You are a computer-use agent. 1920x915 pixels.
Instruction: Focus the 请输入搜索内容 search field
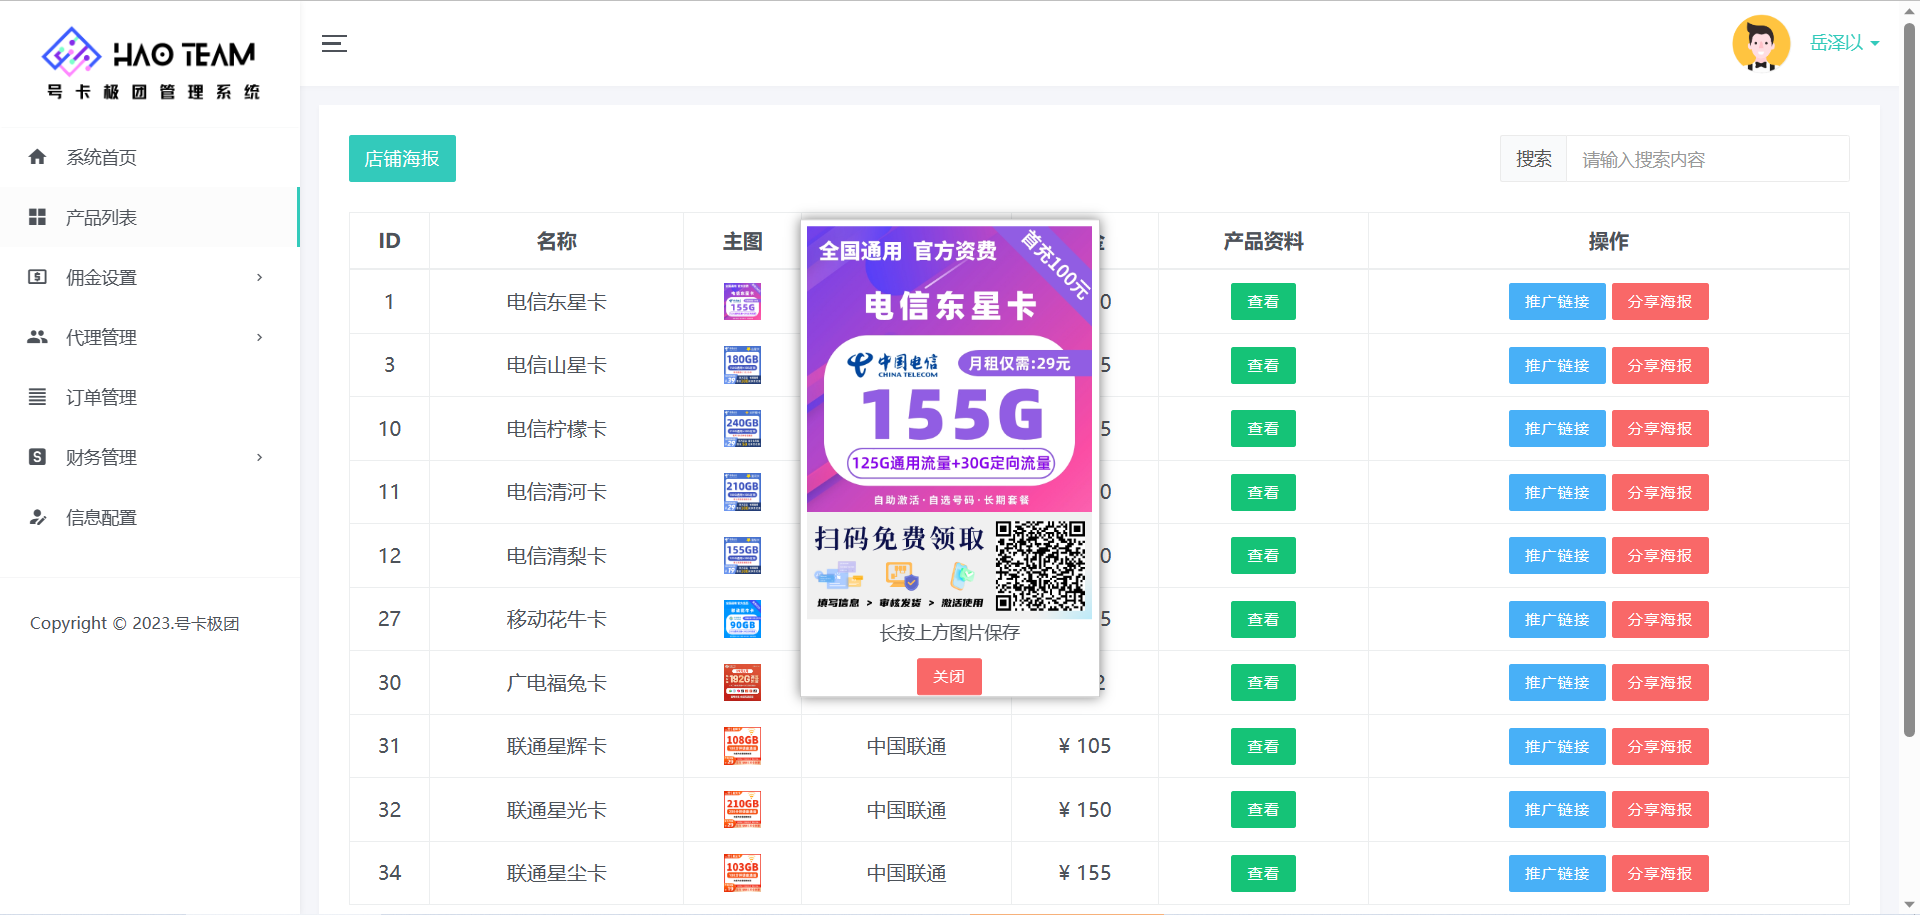click(1707, 159)
